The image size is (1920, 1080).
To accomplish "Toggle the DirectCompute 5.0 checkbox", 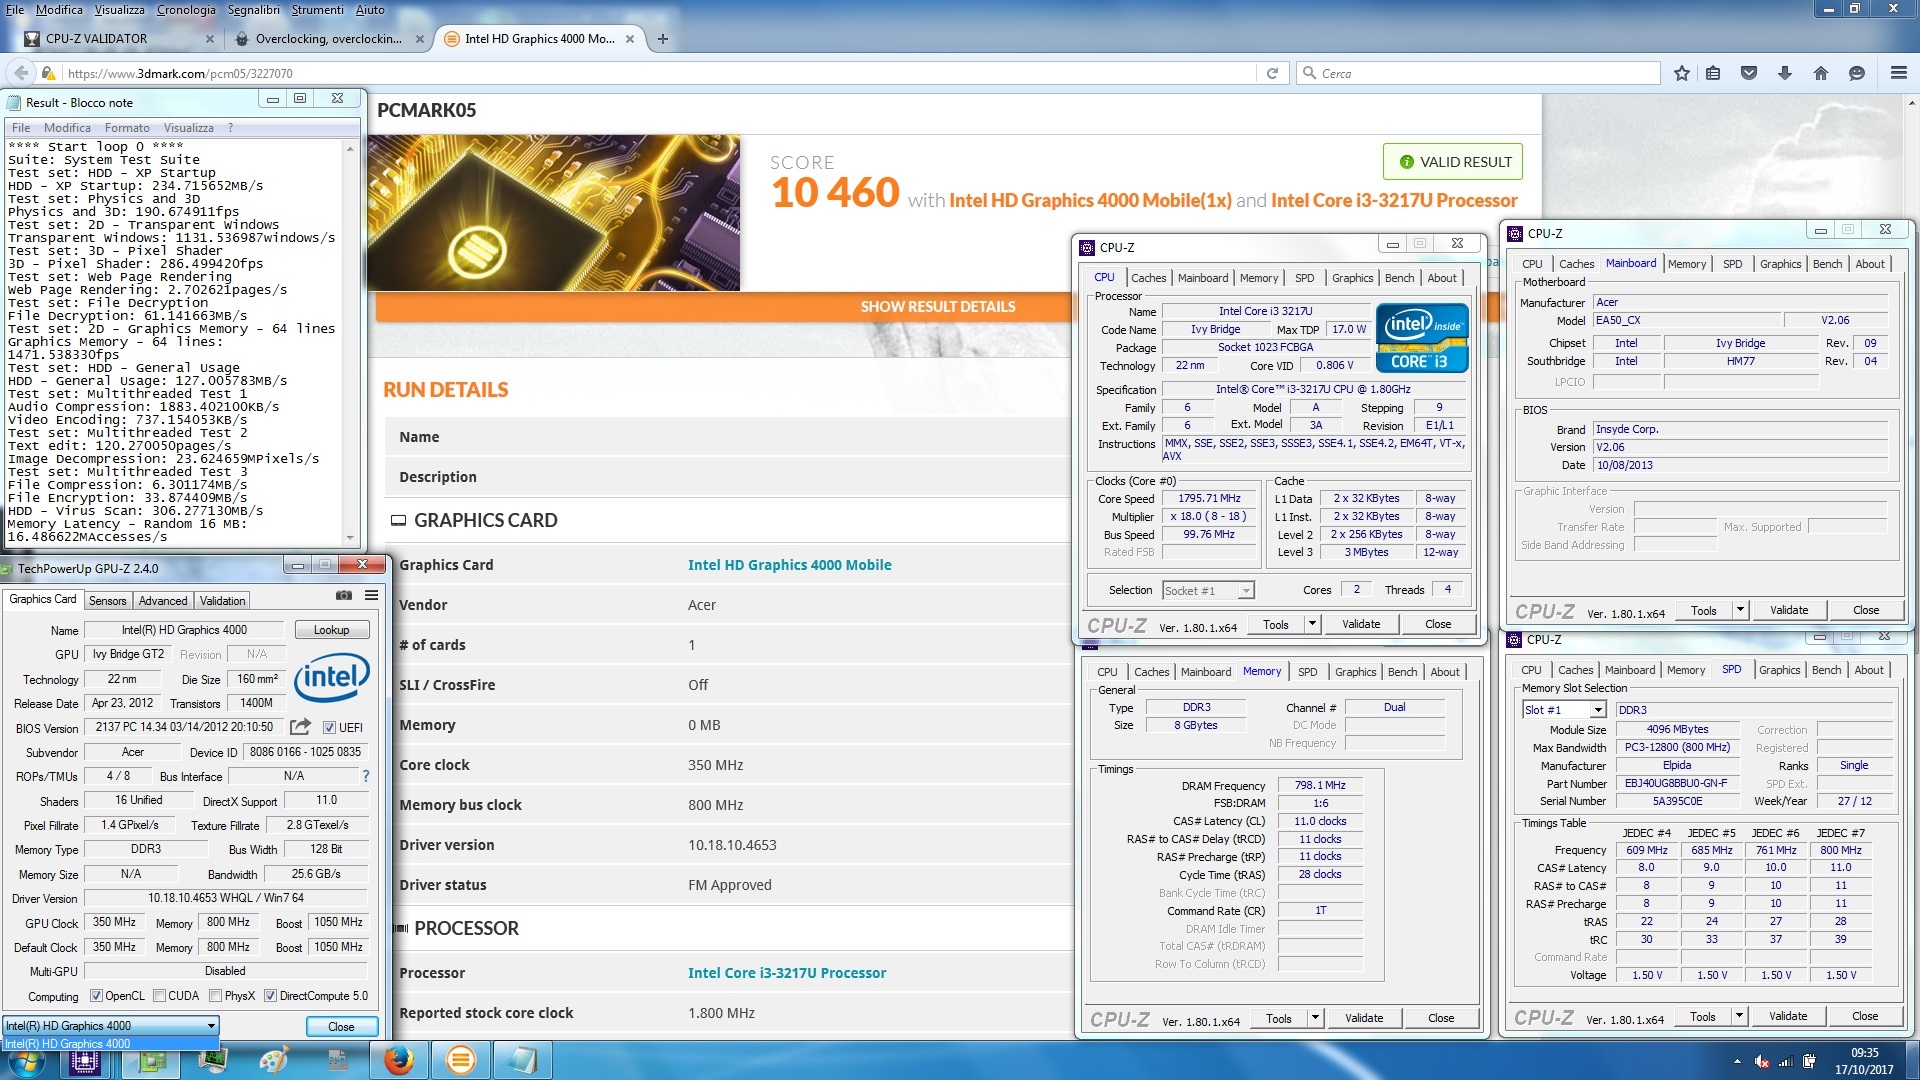I will 270,996.
